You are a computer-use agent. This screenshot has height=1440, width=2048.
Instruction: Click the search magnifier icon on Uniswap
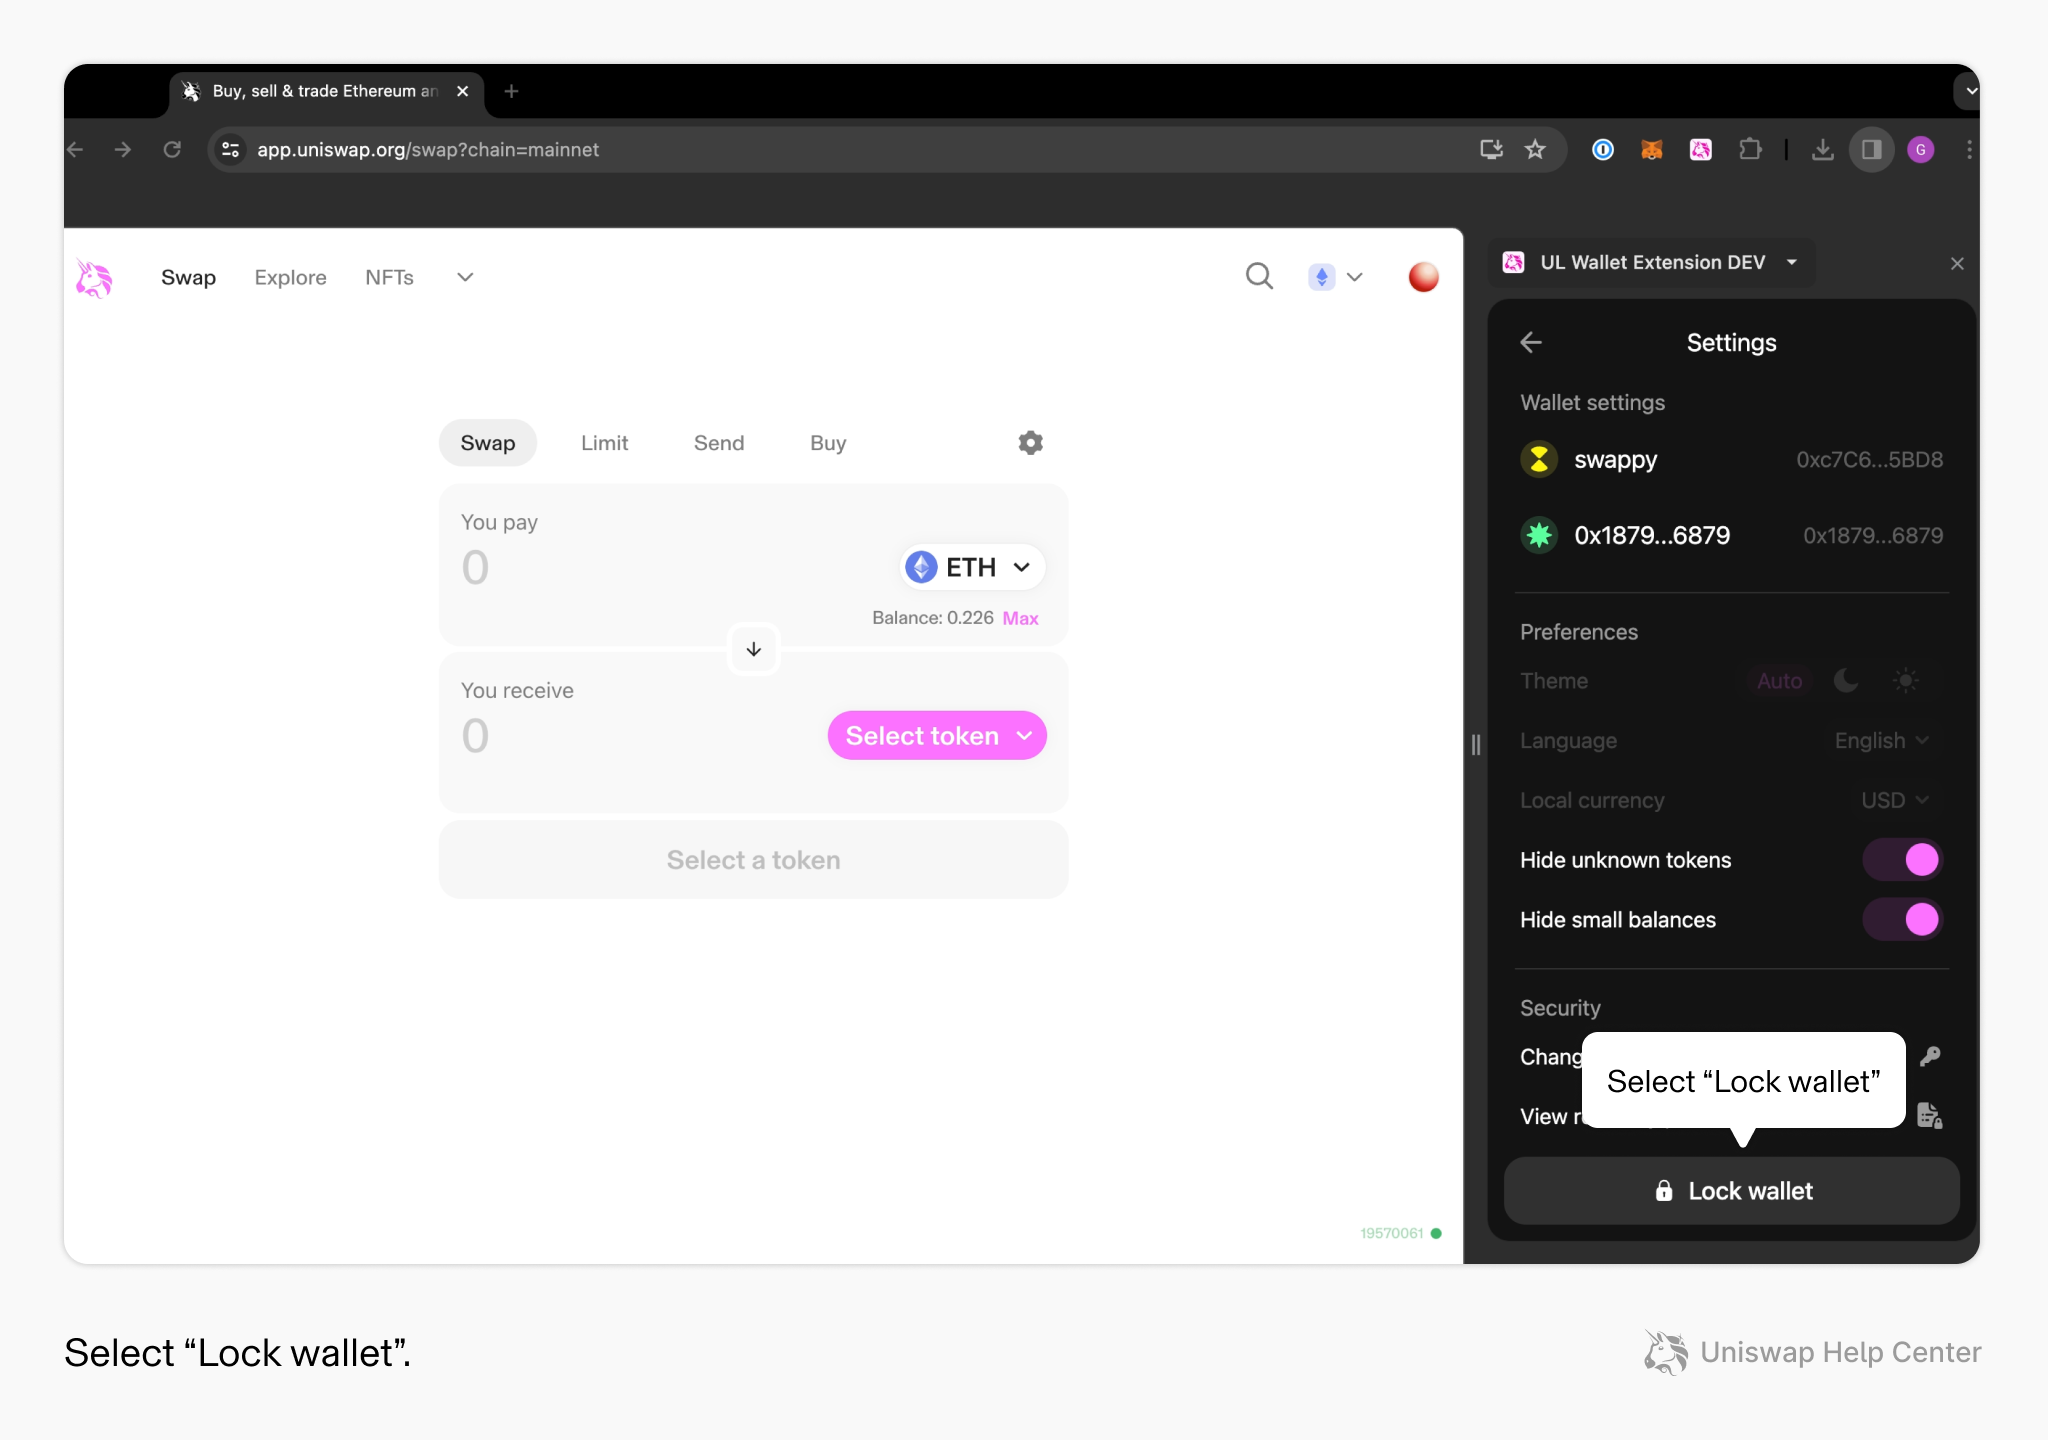tap(1259, 277)
